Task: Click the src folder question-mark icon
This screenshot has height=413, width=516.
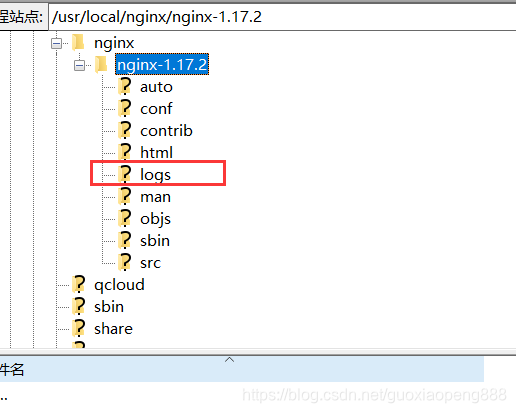Action: (125, 262)
